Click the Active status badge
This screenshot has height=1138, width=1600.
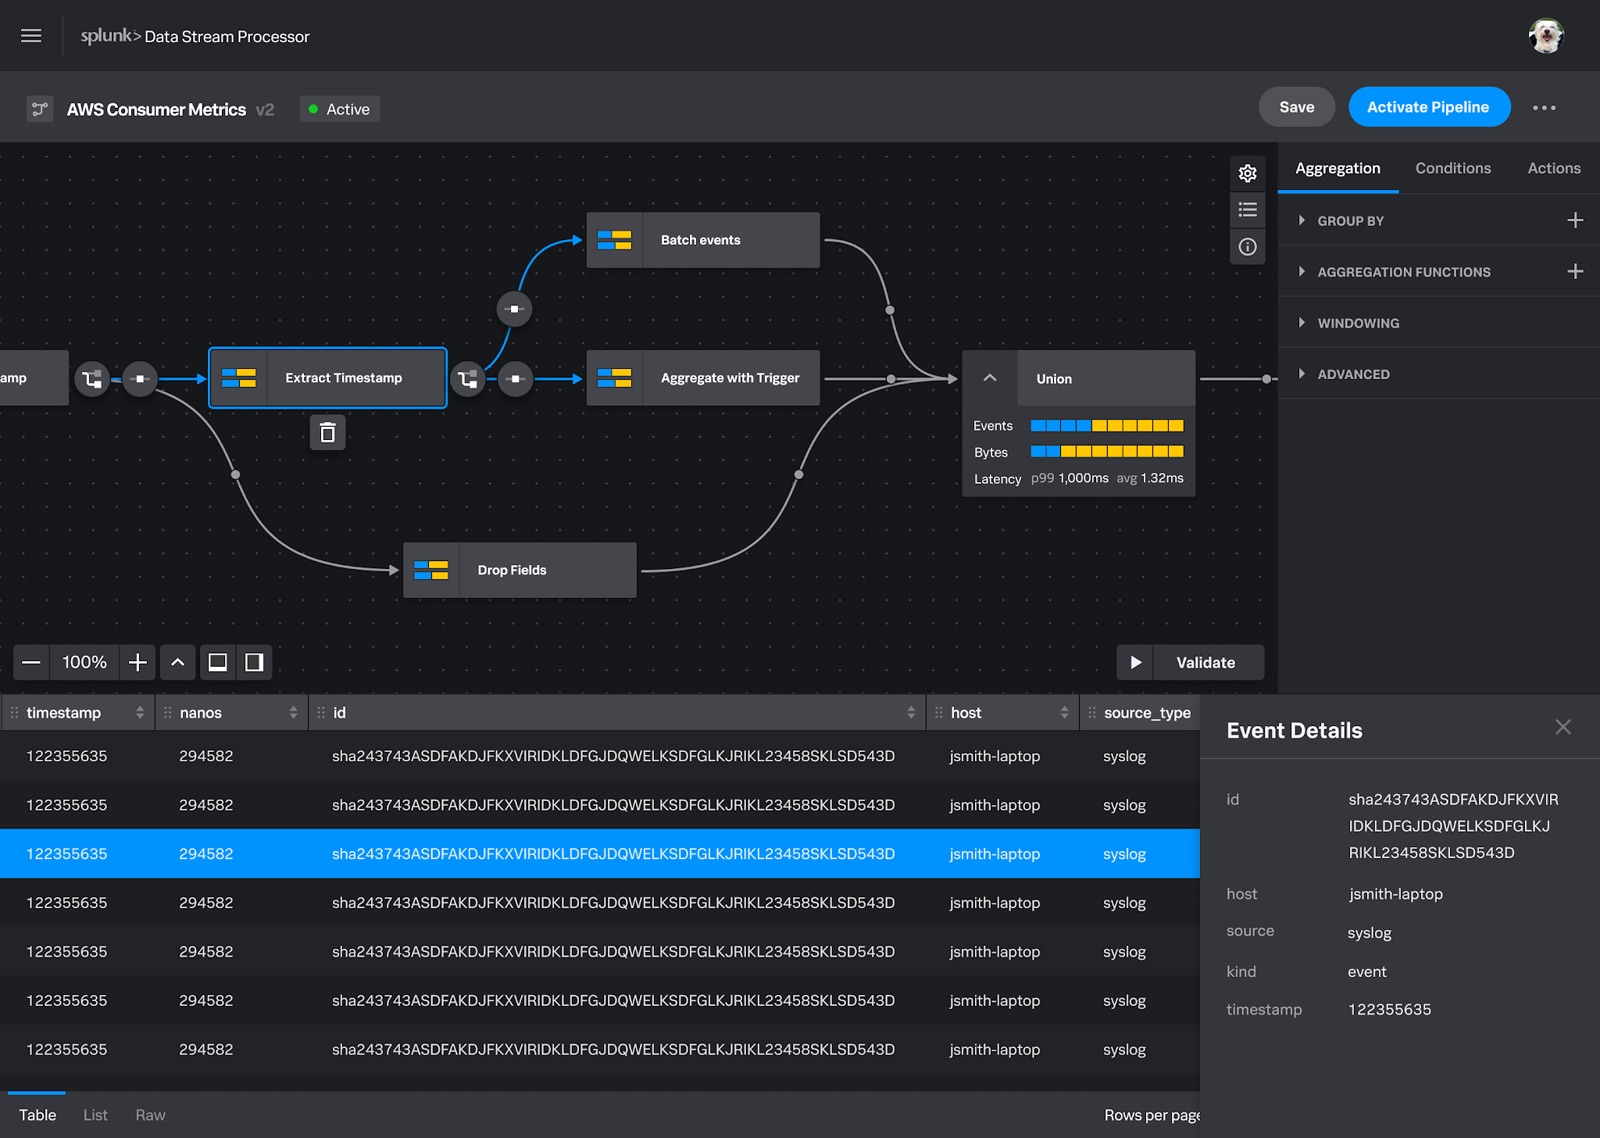pos(339,109)
